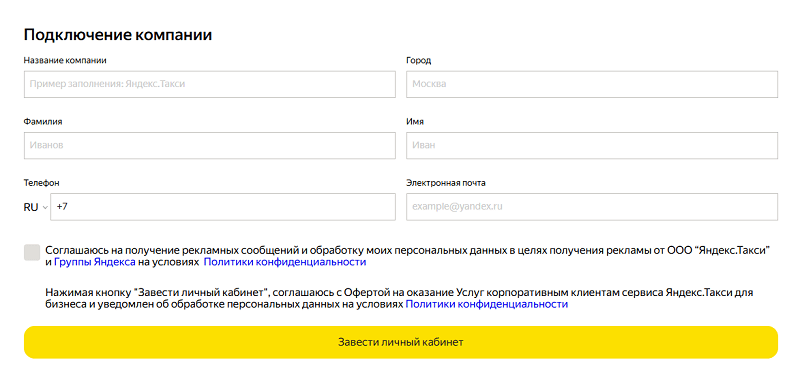Click the Город label above the field

click(x=418, y=61)
